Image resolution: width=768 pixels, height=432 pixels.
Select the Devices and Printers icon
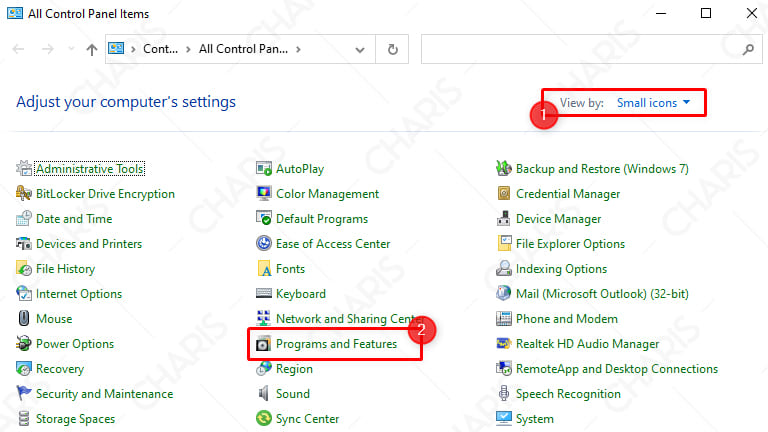click(24, 243)
